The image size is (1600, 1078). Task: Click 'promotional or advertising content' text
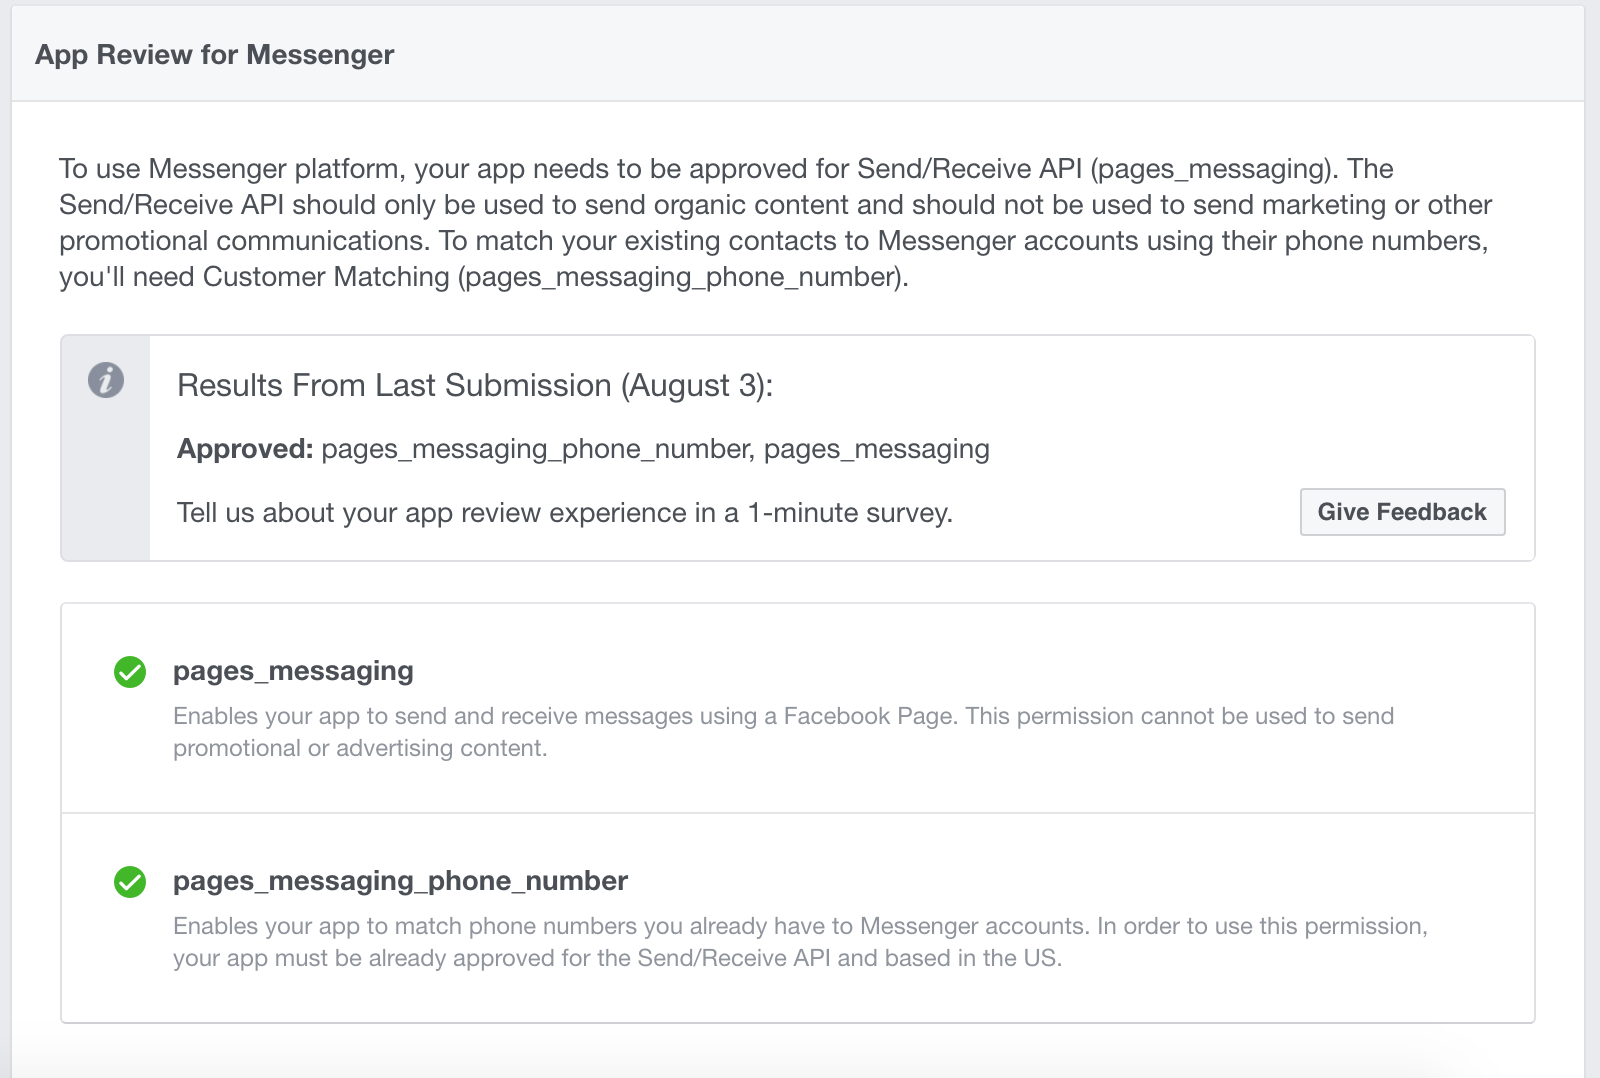[x=358, y=748]
